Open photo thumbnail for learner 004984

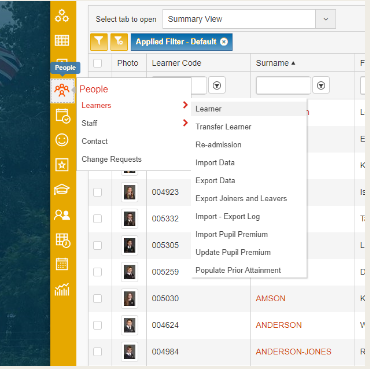(x=129, y=352)
